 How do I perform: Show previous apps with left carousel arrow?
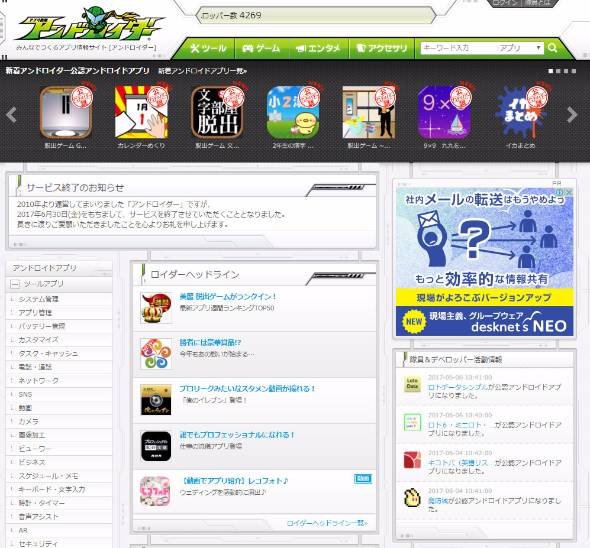coord(11,115)
